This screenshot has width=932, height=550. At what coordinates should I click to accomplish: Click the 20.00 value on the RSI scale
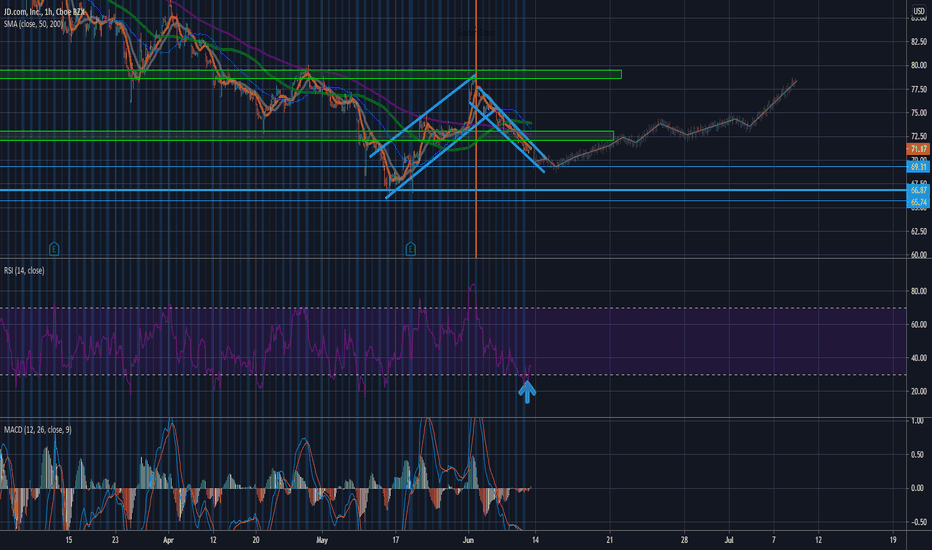[x=918, y=391]
